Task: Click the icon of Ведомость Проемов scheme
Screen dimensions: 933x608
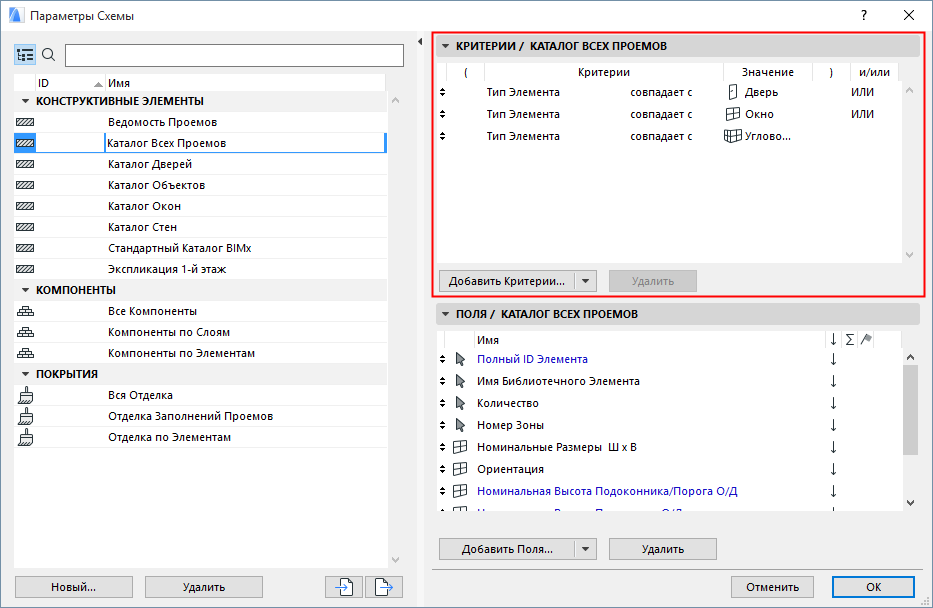Action: click(25, 122)
